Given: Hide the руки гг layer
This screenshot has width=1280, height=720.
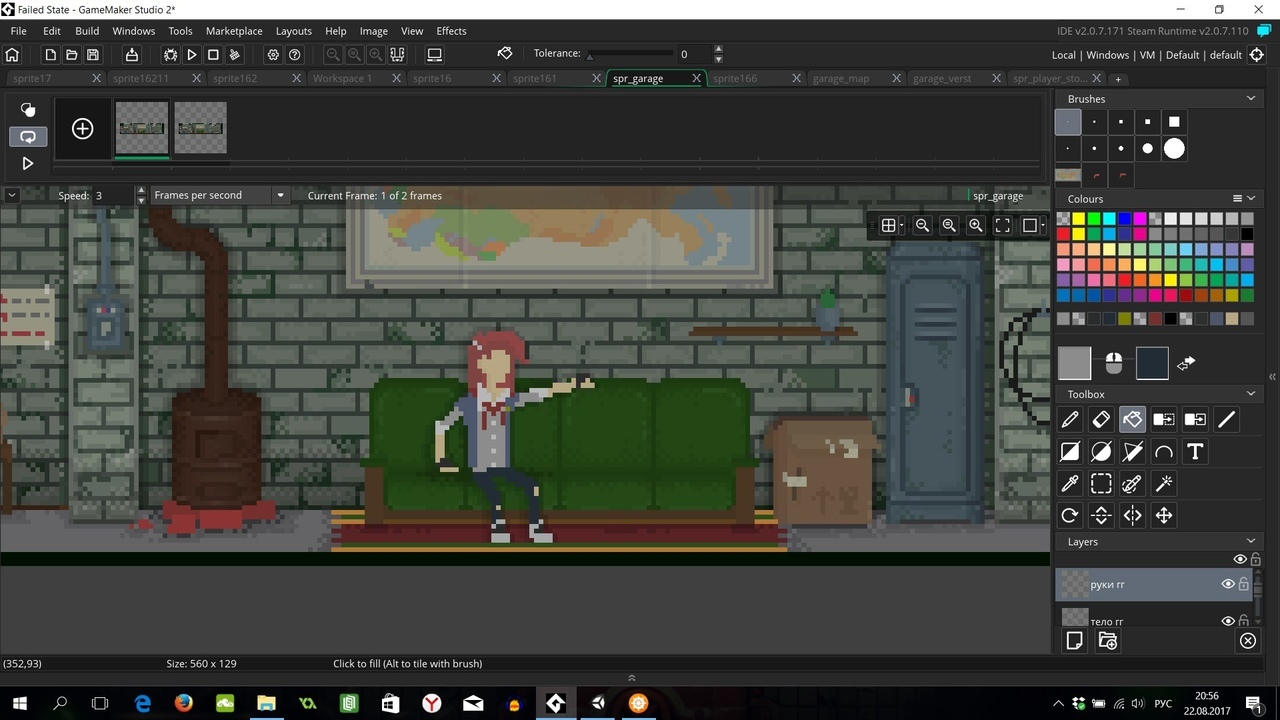Looking at the screenshot, I should pyautogui.click(x=1228, y=584).
